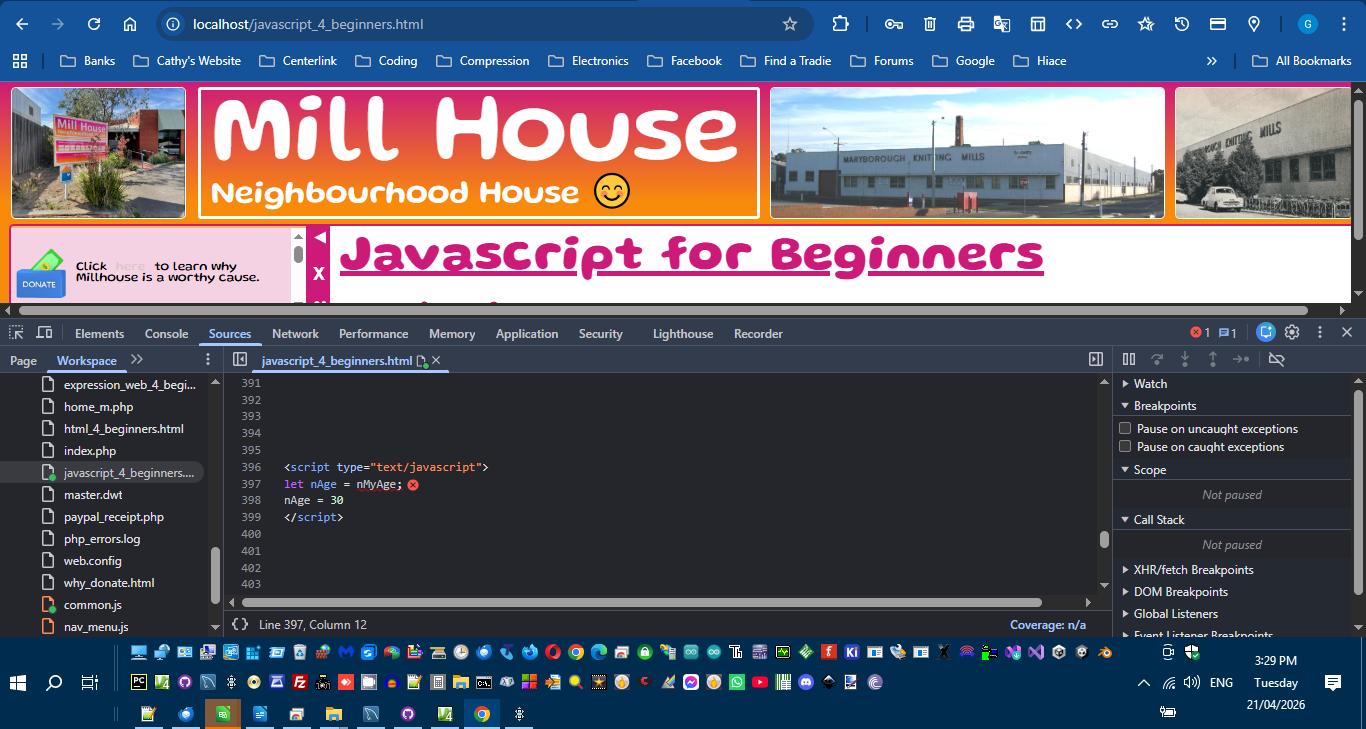The image size is (1366, 729).
Task: Show more navigator tabs after Workspace
Action: click(137, 360)
